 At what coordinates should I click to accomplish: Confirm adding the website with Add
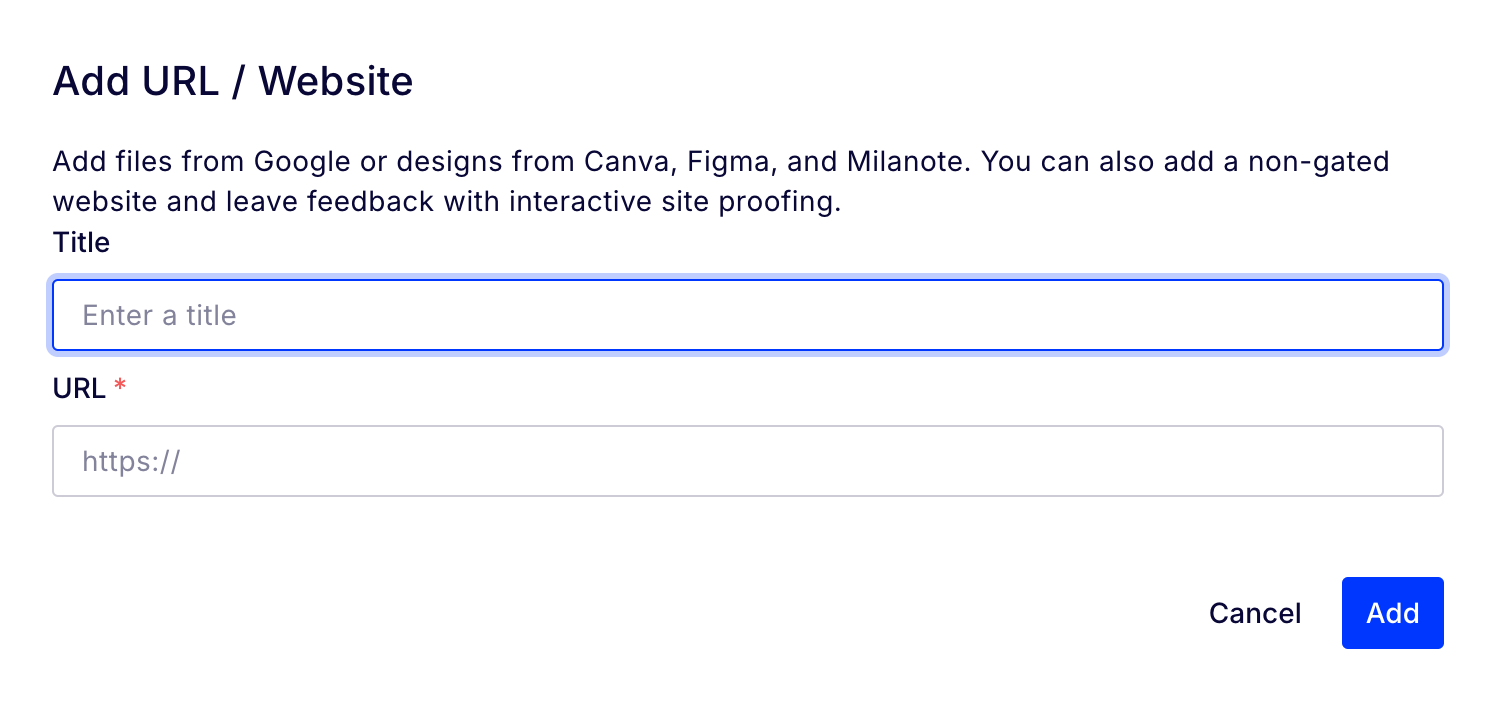[1392, 613]
